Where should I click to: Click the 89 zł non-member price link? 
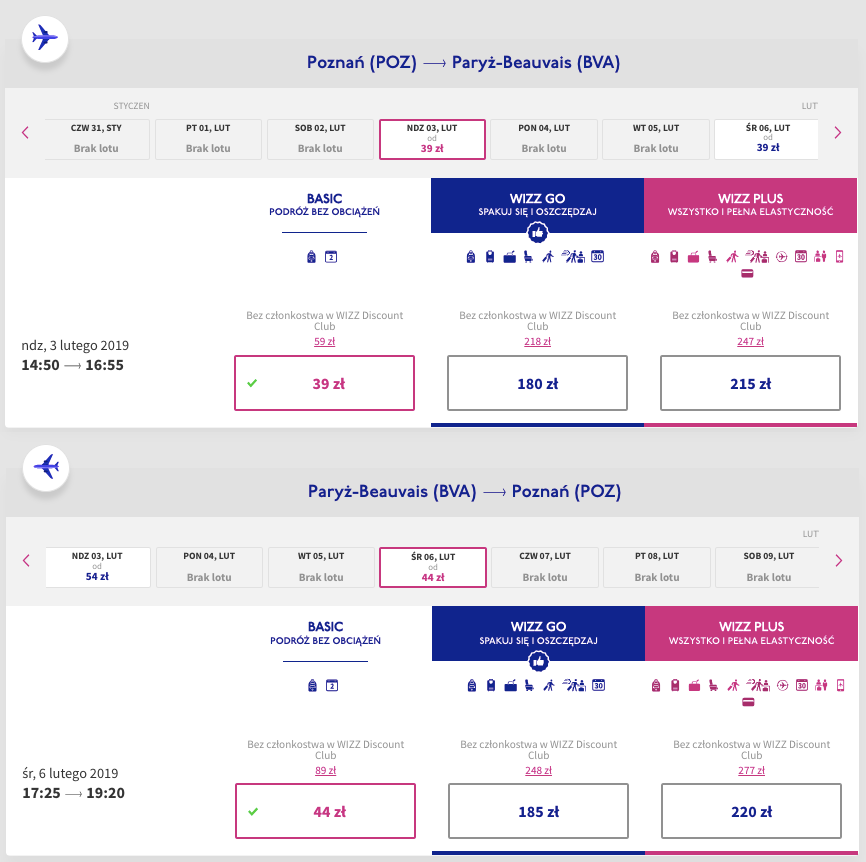(325, 770)
